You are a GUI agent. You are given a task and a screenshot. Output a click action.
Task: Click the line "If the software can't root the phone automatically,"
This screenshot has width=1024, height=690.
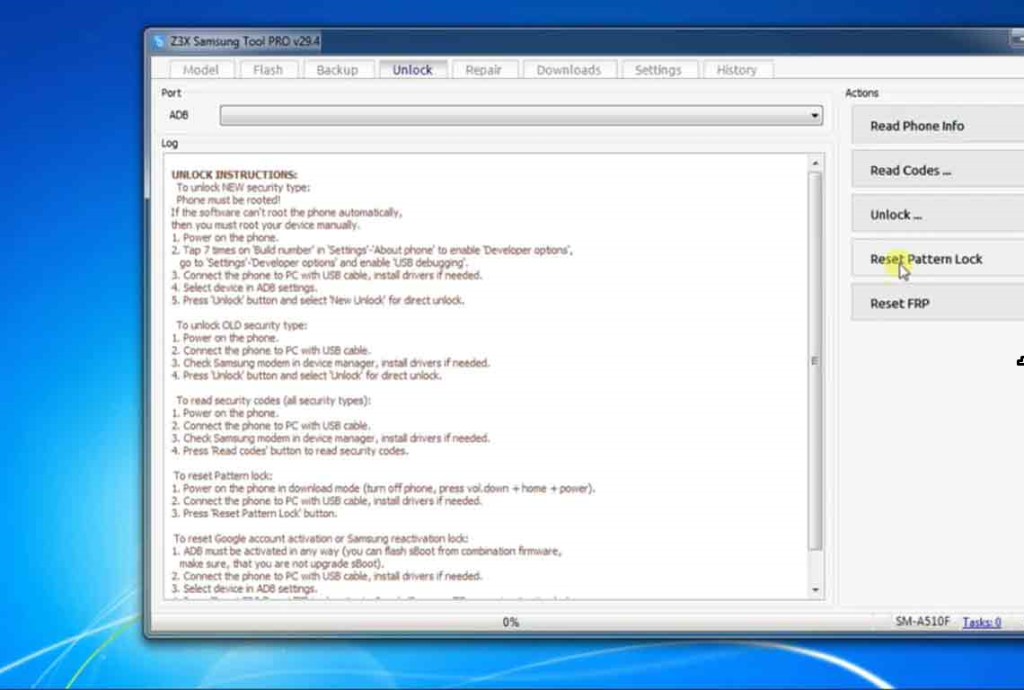tap(287, 212)
